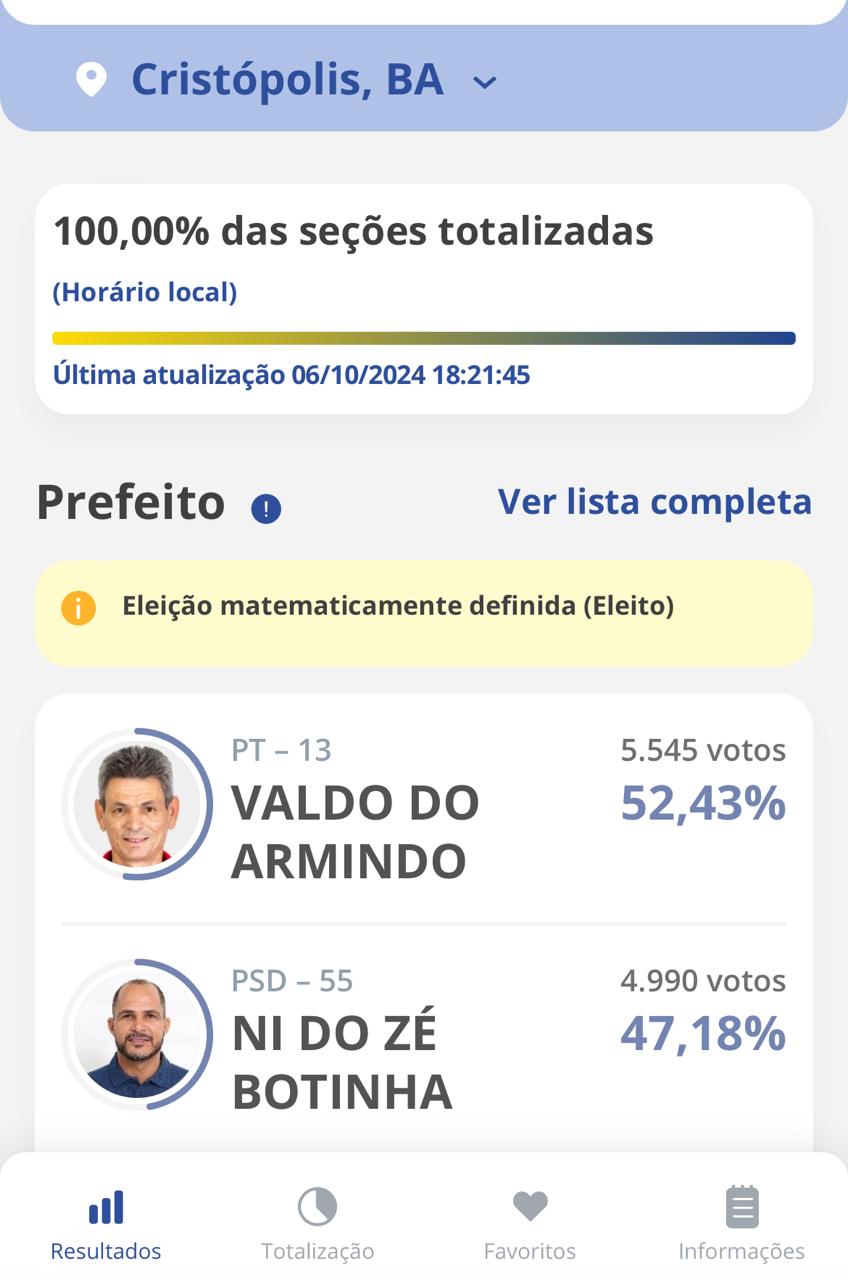Select candidate name VALDO DO ARMINDO
848x1280 pixels.
click(355, 832)
